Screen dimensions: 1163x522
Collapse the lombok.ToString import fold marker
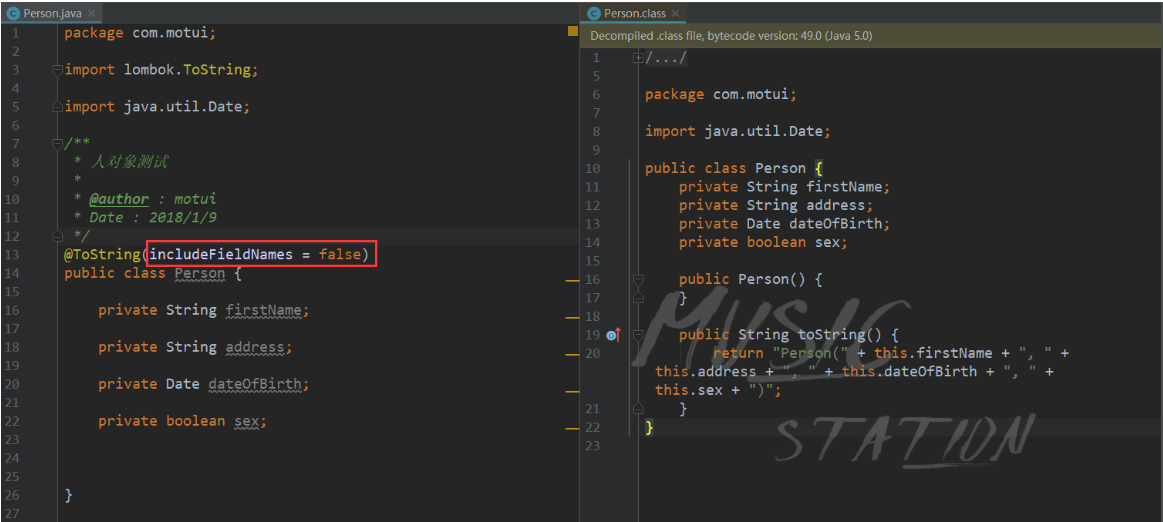tap(57, 70)
